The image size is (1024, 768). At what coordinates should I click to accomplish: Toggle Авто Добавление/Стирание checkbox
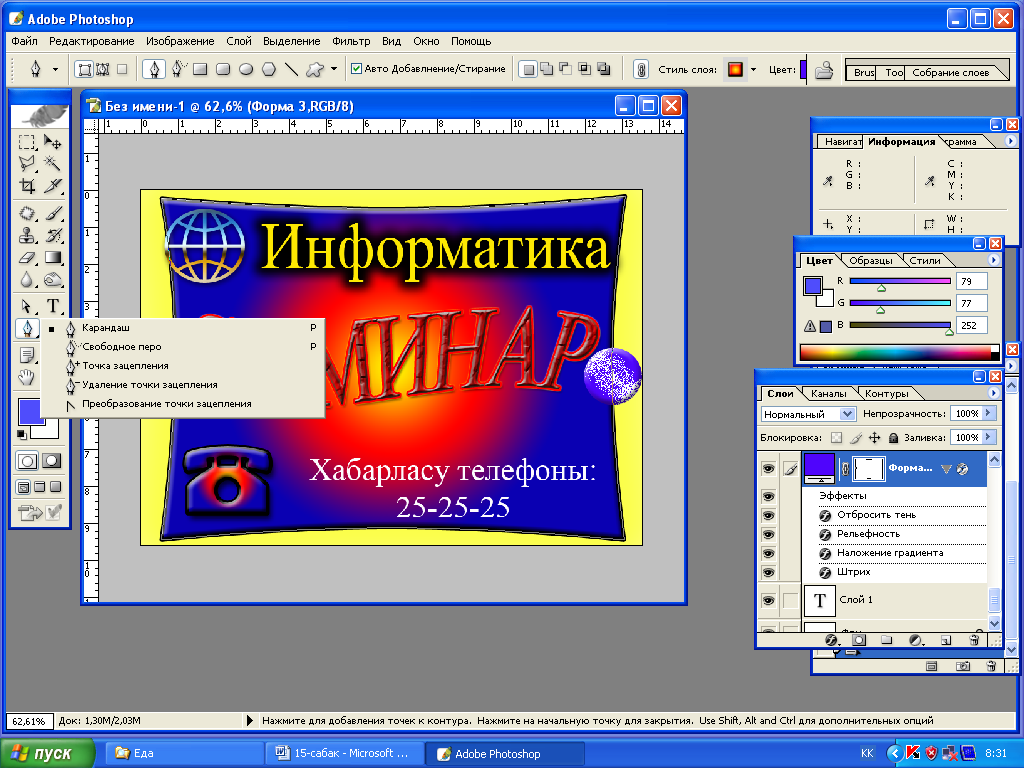click(x=357, y=69)
